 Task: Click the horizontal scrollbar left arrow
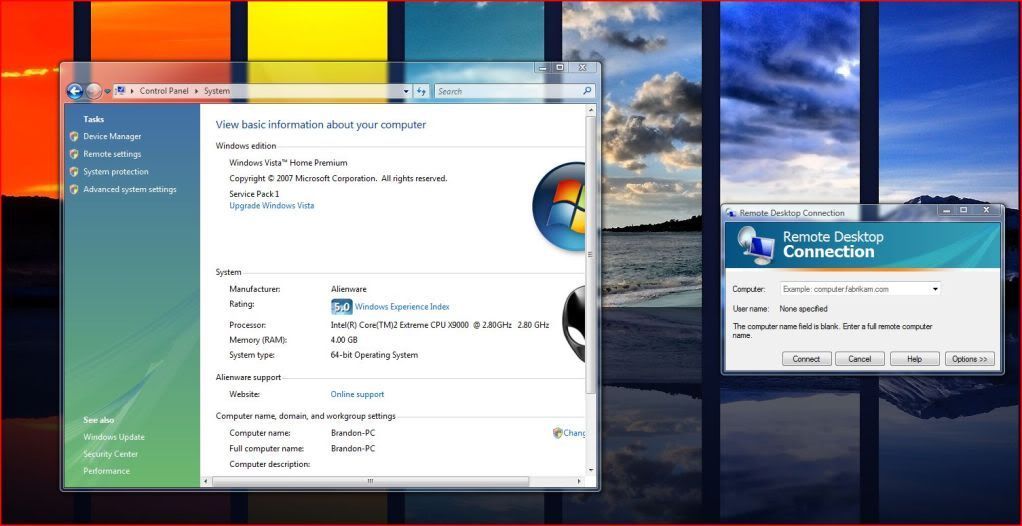(x=206, y=482)
